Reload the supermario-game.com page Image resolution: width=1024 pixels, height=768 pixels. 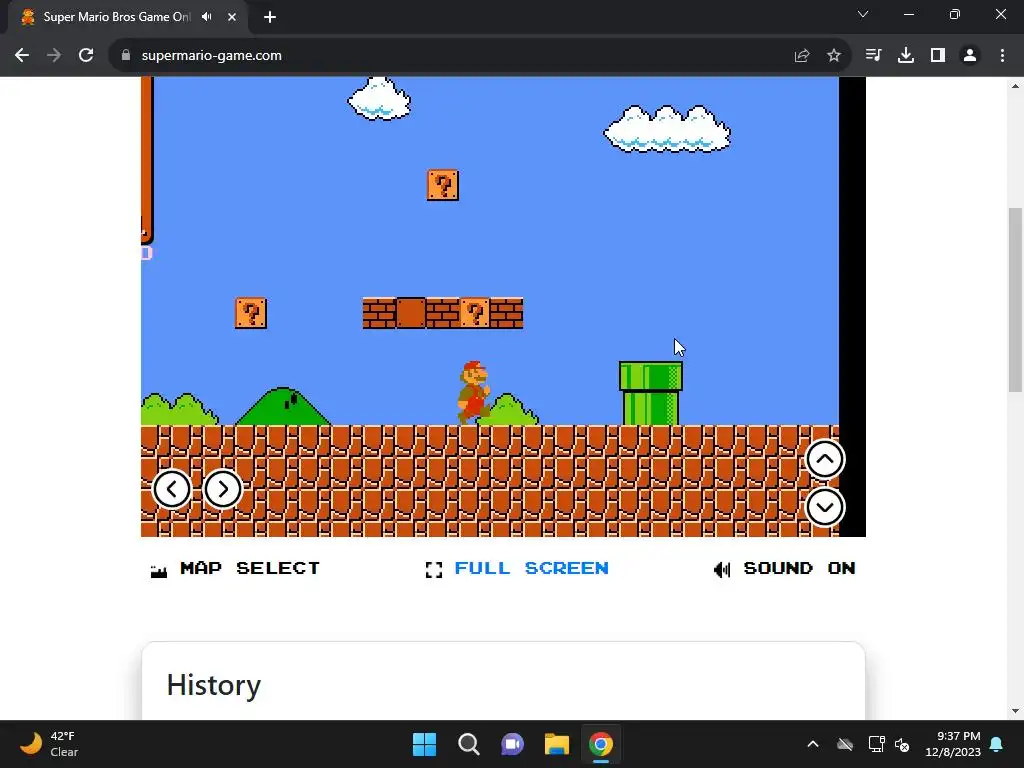click(86, 56)
